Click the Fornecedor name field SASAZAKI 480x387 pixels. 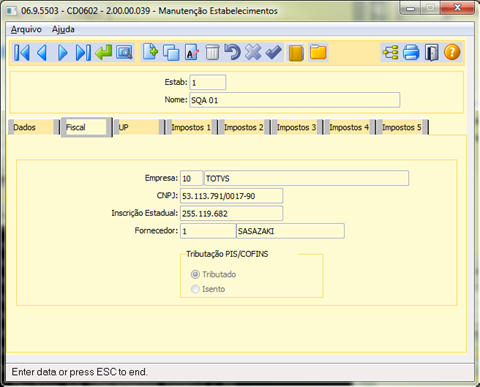click(290, 231)
